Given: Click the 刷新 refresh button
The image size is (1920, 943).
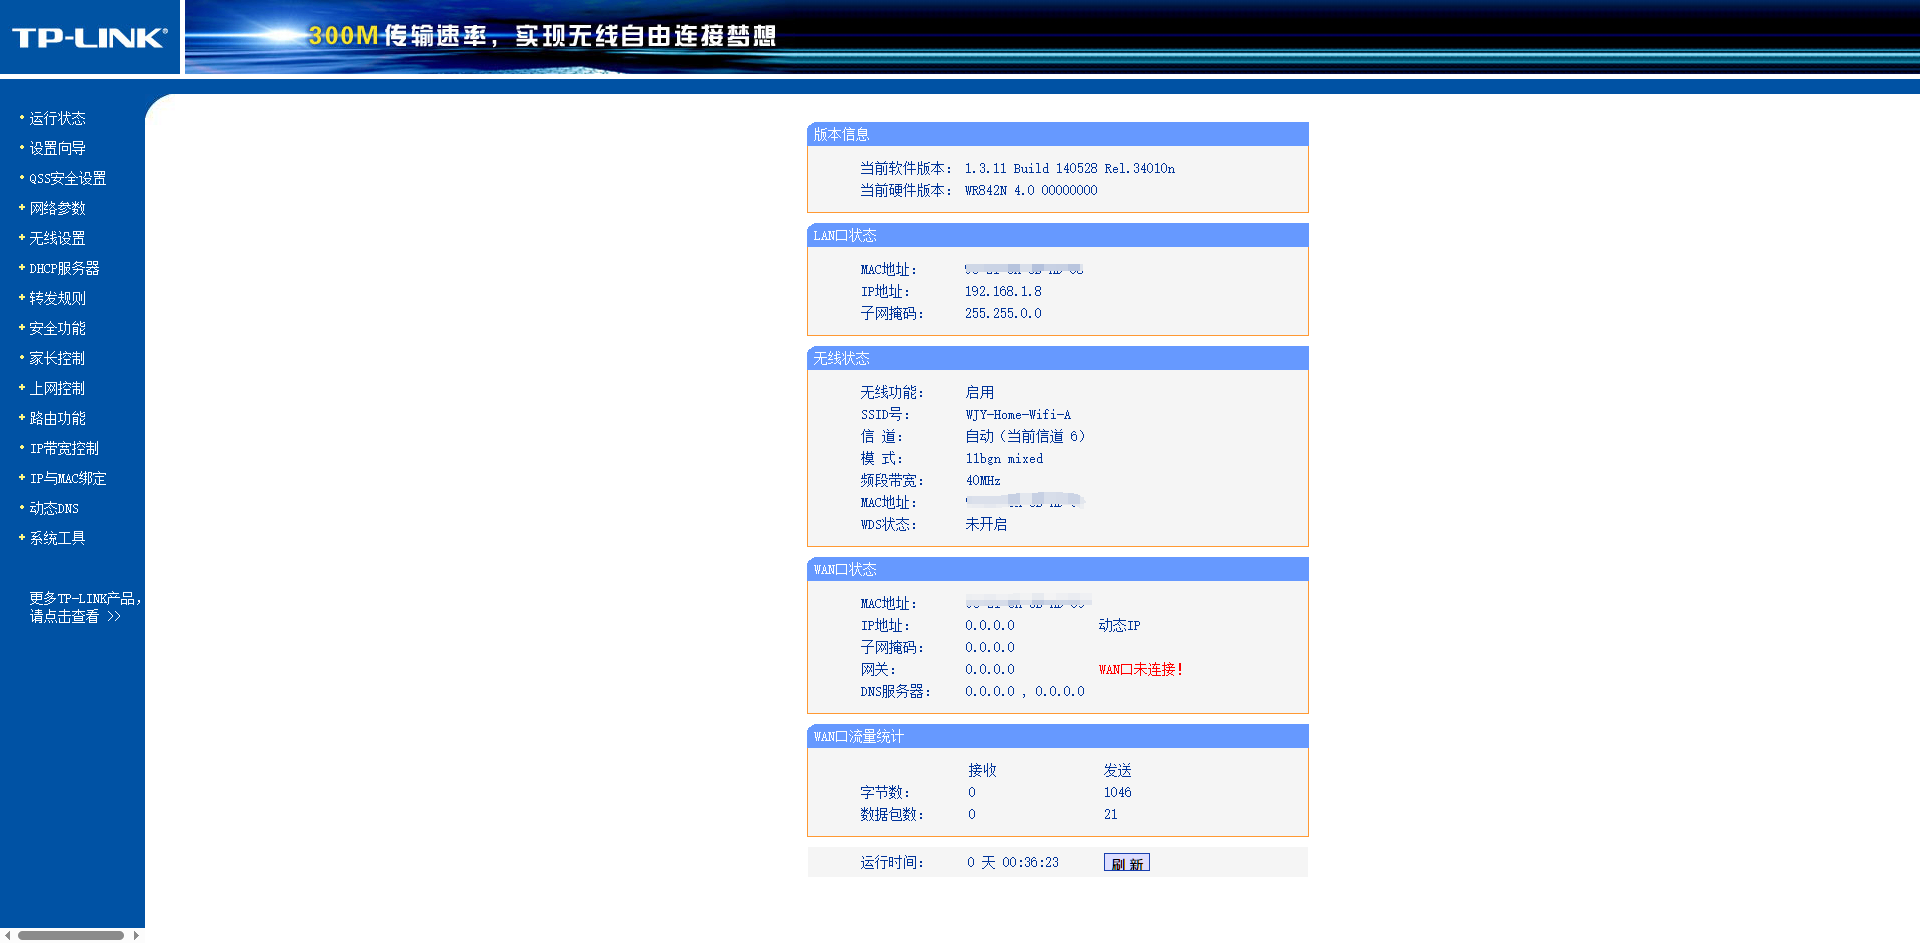Looking at the screenshot, I should 1126,863.
